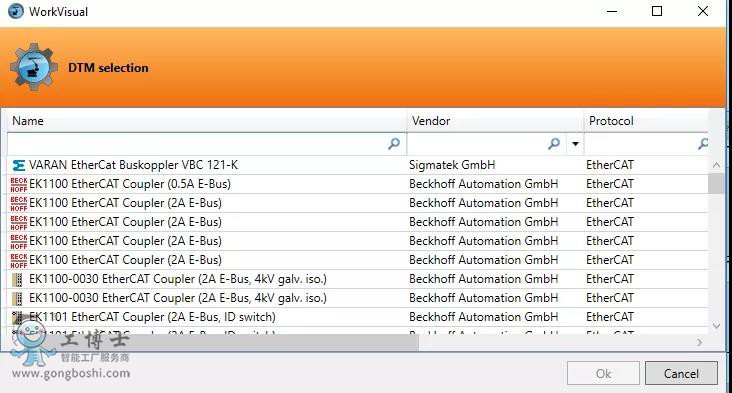The height and width of the screenshot is (393, 732).
Task: Select second EK1100-0030 EtherCAT Coupler row
Action: pyautogui.click(x=358, y=298)
